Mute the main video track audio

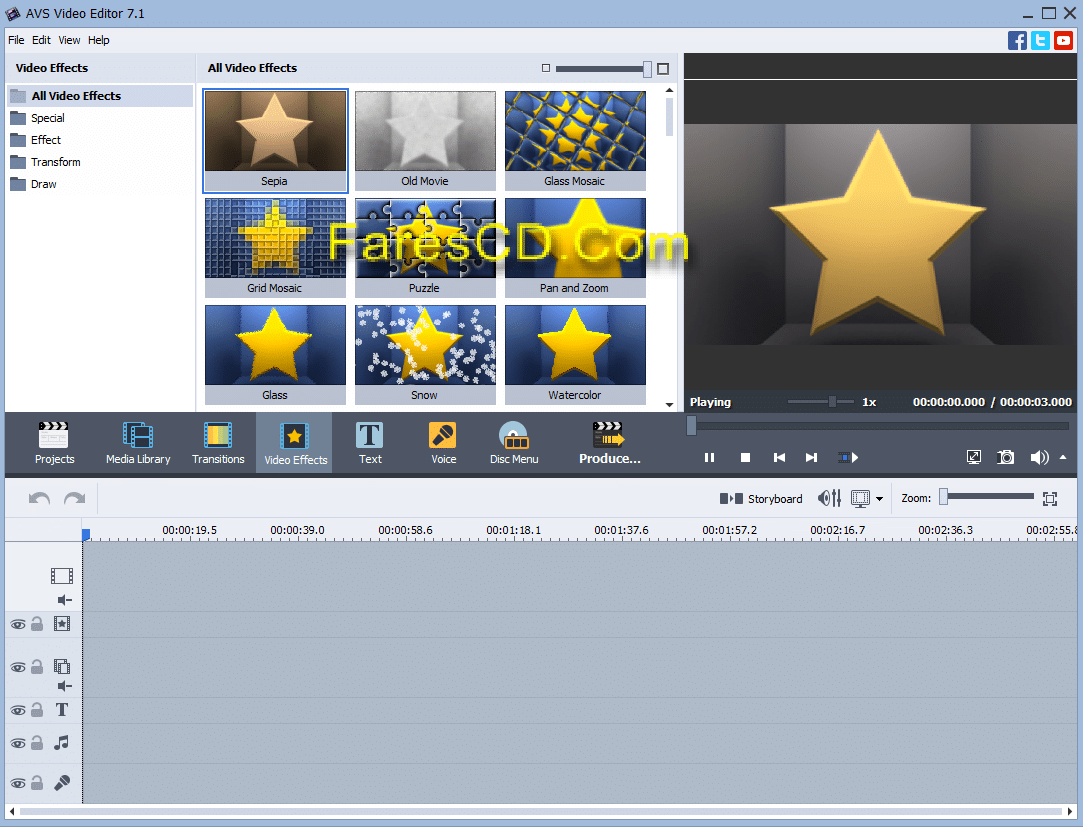pyautogui.click(x=64, y=600)
